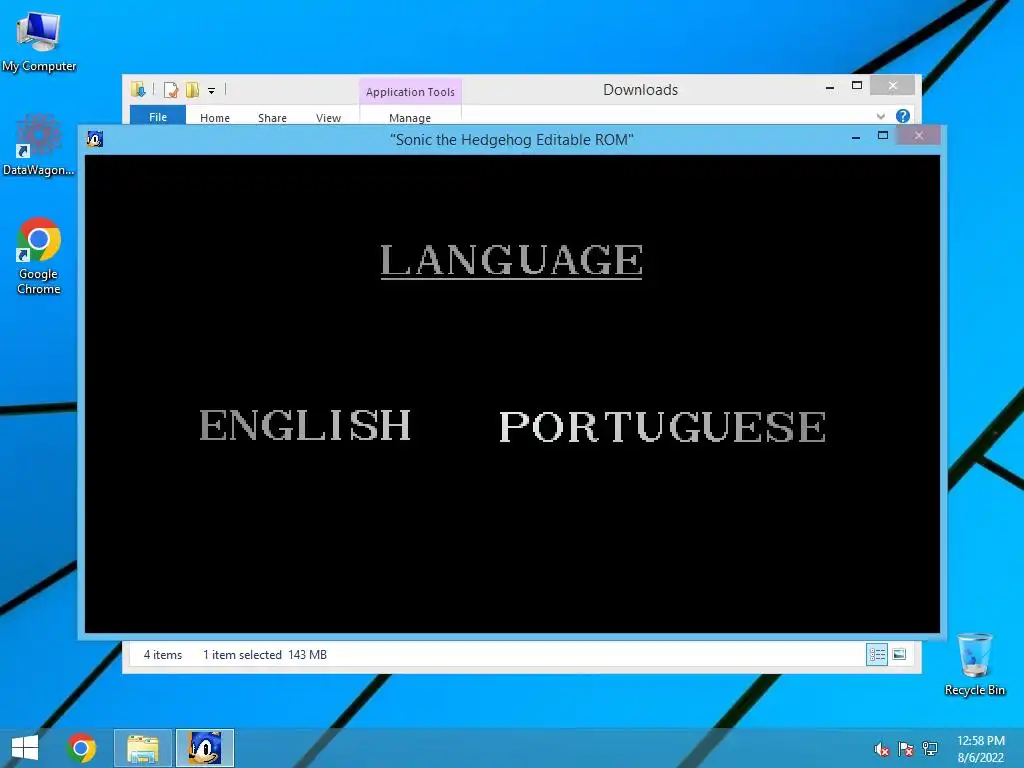Select Google Chrome desktop shortcut
Viewport: 1024px width, 768px height.
(39, 256)
